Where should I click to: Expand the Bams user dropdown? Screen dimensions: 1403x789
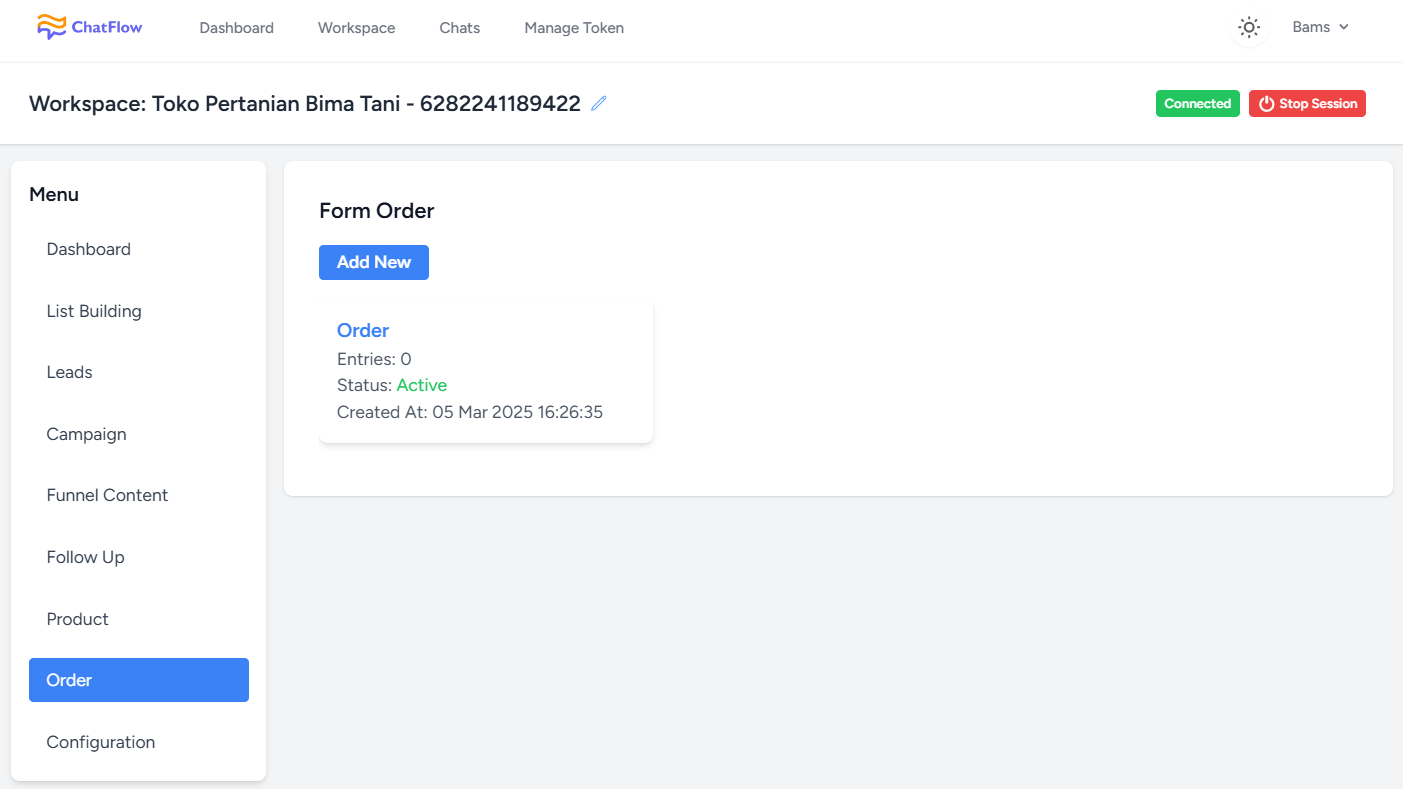point(1320,27)
